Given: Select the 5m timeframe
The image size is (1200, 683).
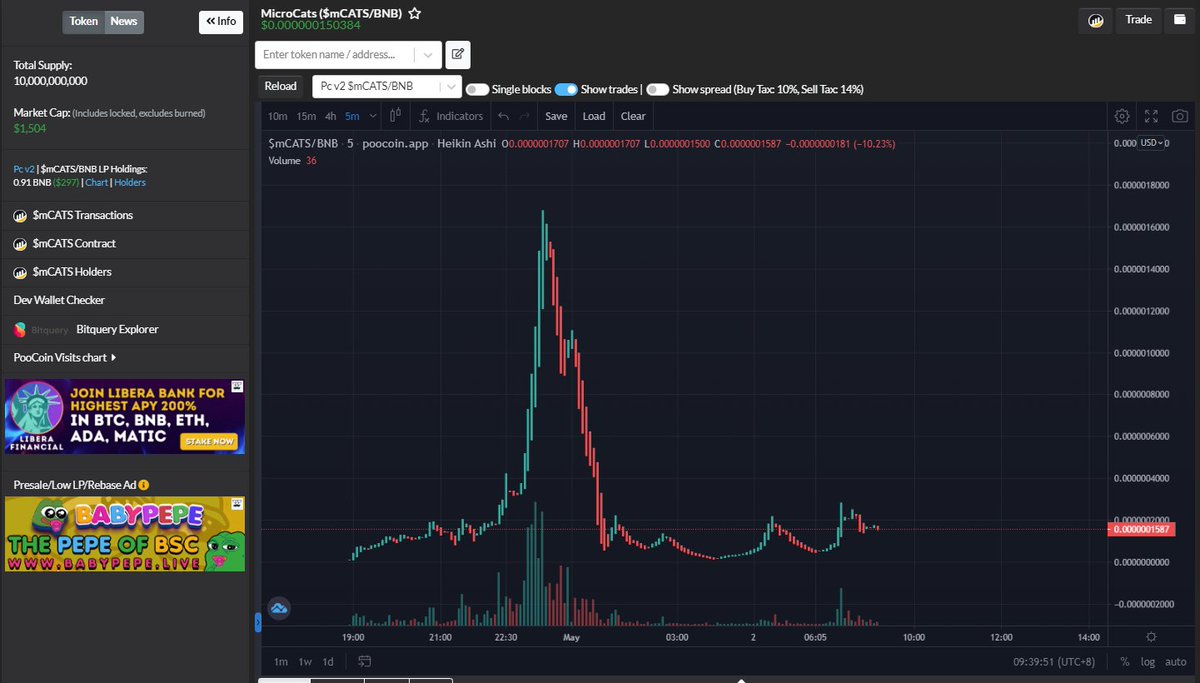Looking at the screenshot, I should tap(352, 116).
